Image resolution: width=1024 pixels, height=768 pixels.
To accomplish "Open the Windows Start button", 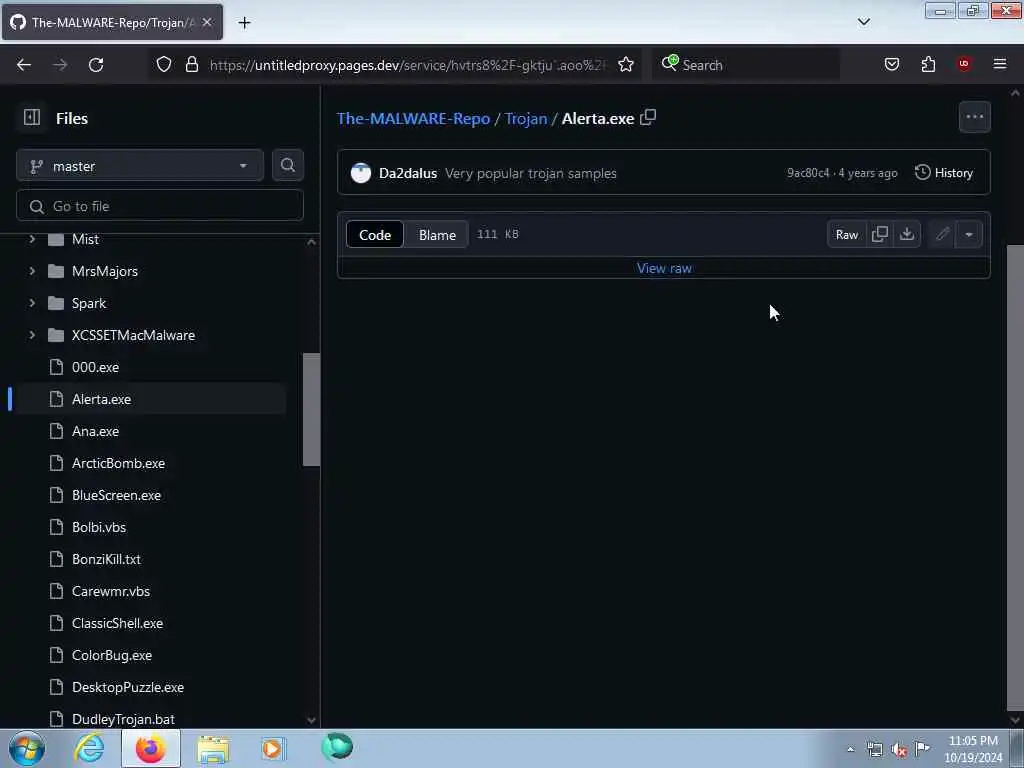I will coord(27,748).
